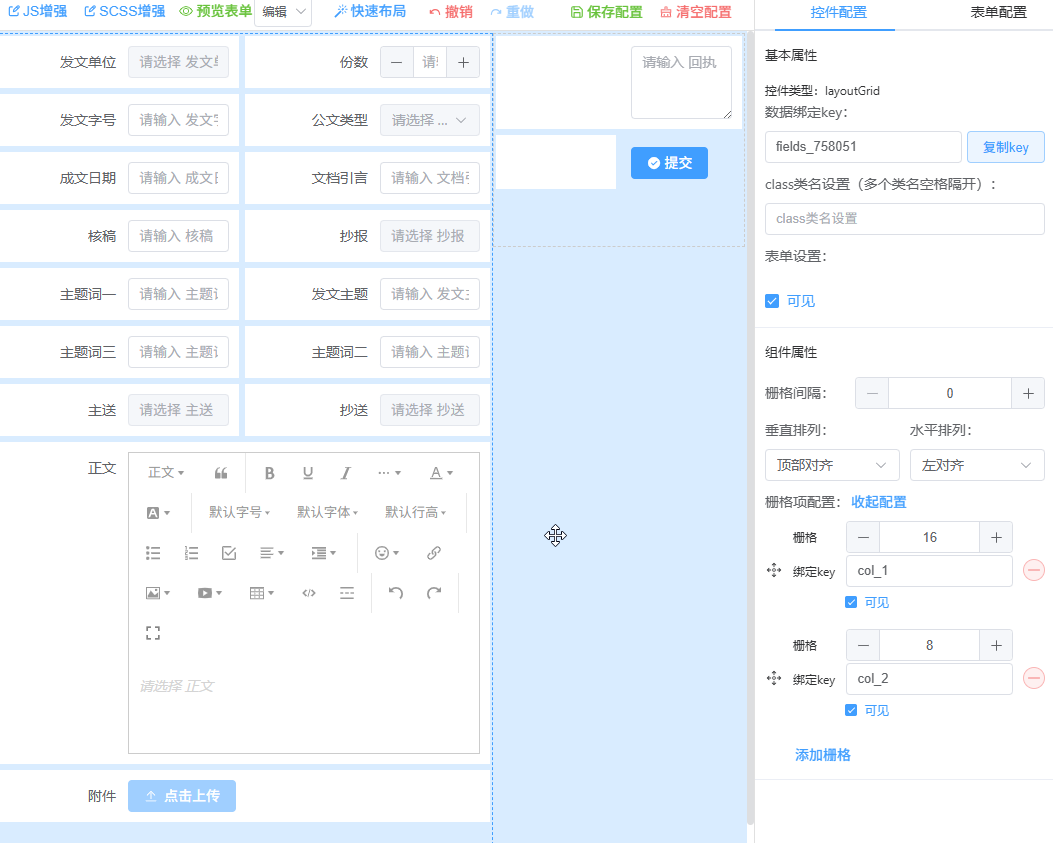The width and height of the screenshot is (1053, 843).
Task: Click the insert link icon in editor
Action: click(434, 553)
